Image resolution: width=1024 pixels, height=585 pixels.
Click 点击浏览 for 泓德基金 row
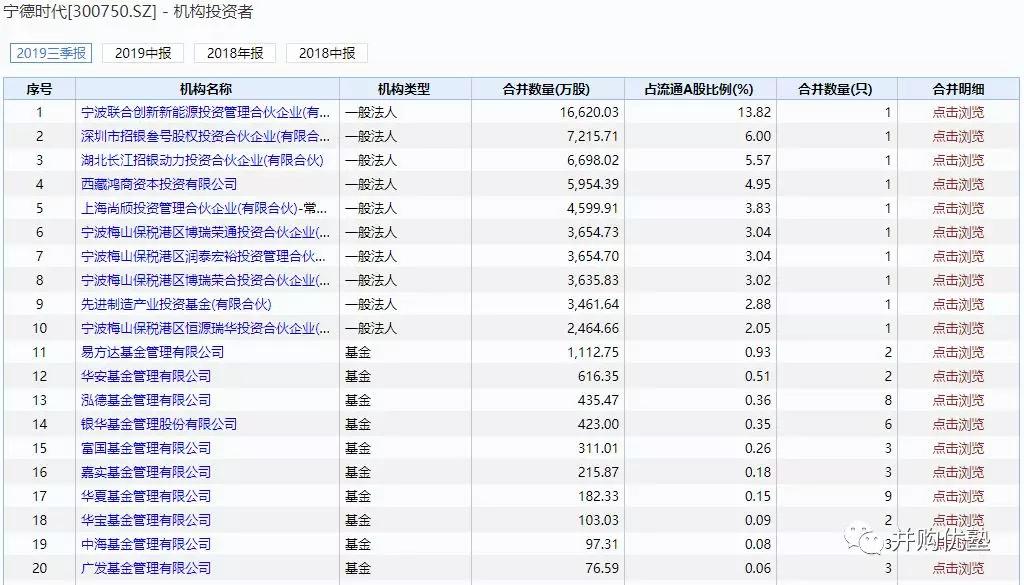point(957,400)
